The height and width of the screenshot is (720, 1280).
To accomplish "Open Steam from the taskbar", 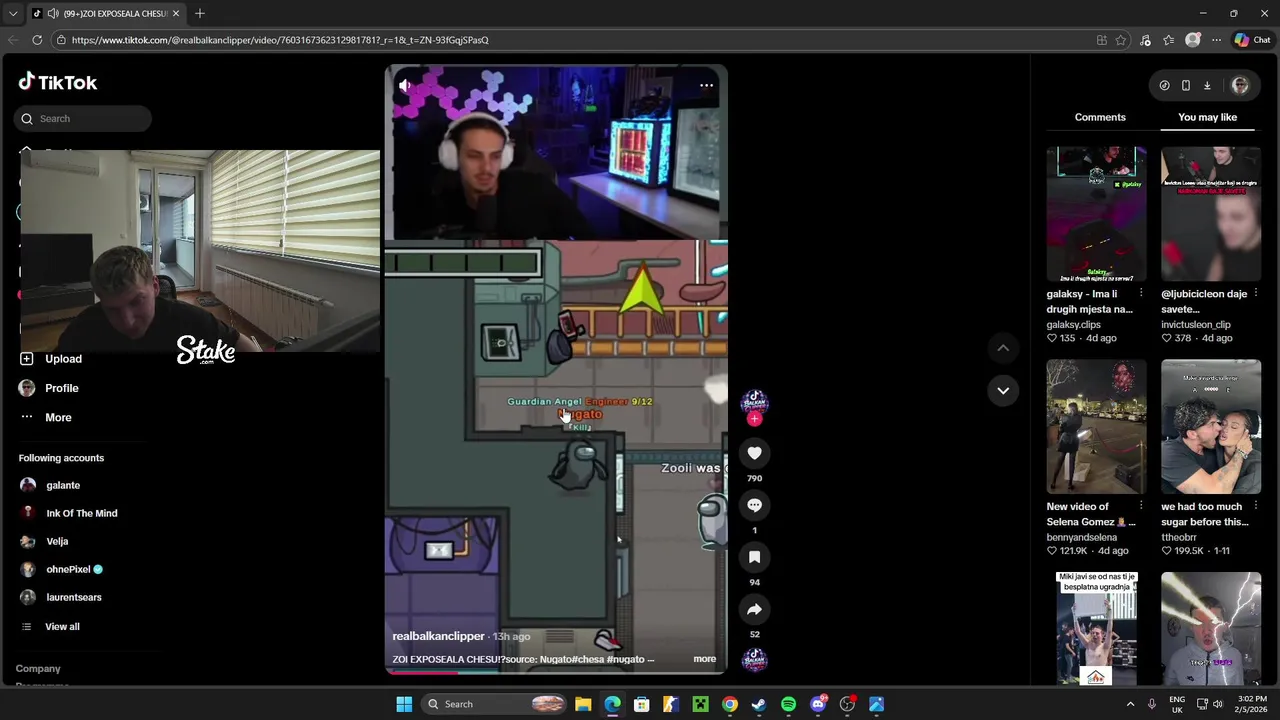I will pyautogui.click(x=759, y=704).
